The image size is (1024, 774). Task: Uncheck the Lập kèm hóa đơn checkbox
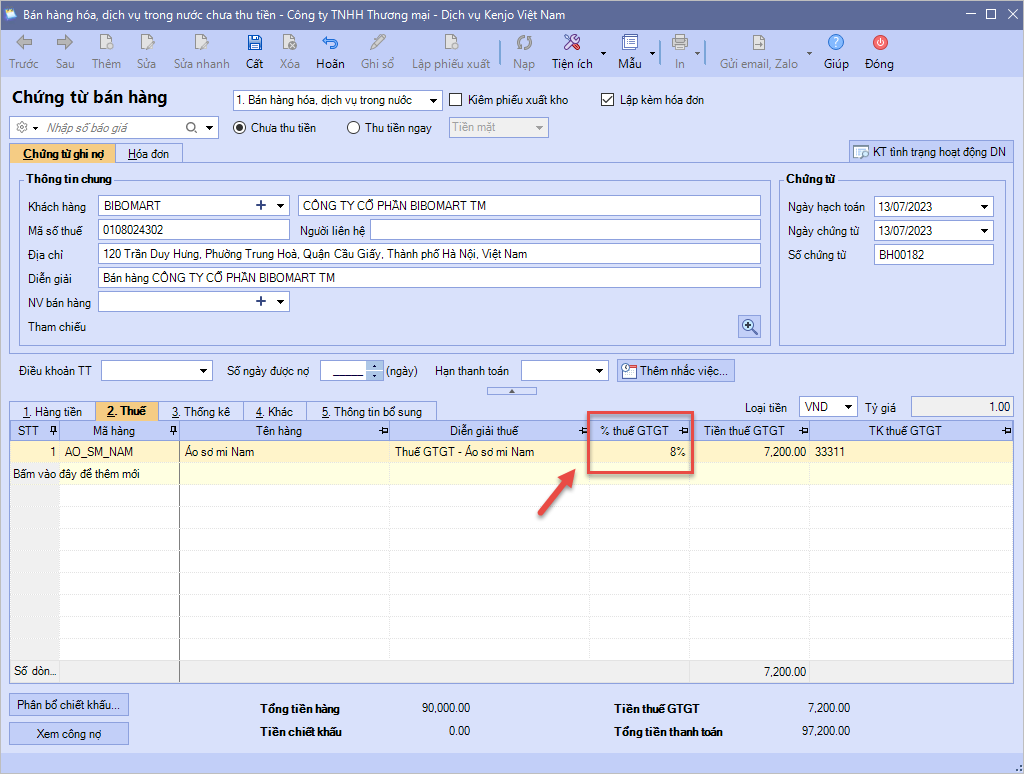(x=607, y=100)
